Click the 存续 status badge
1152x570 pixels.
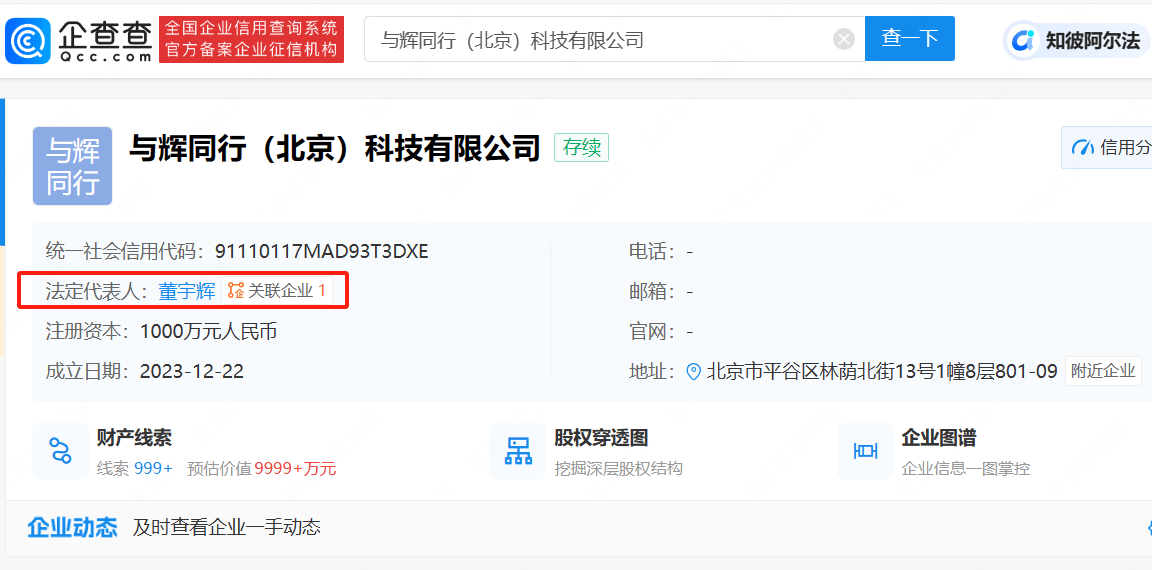click(x=582, y=148)
